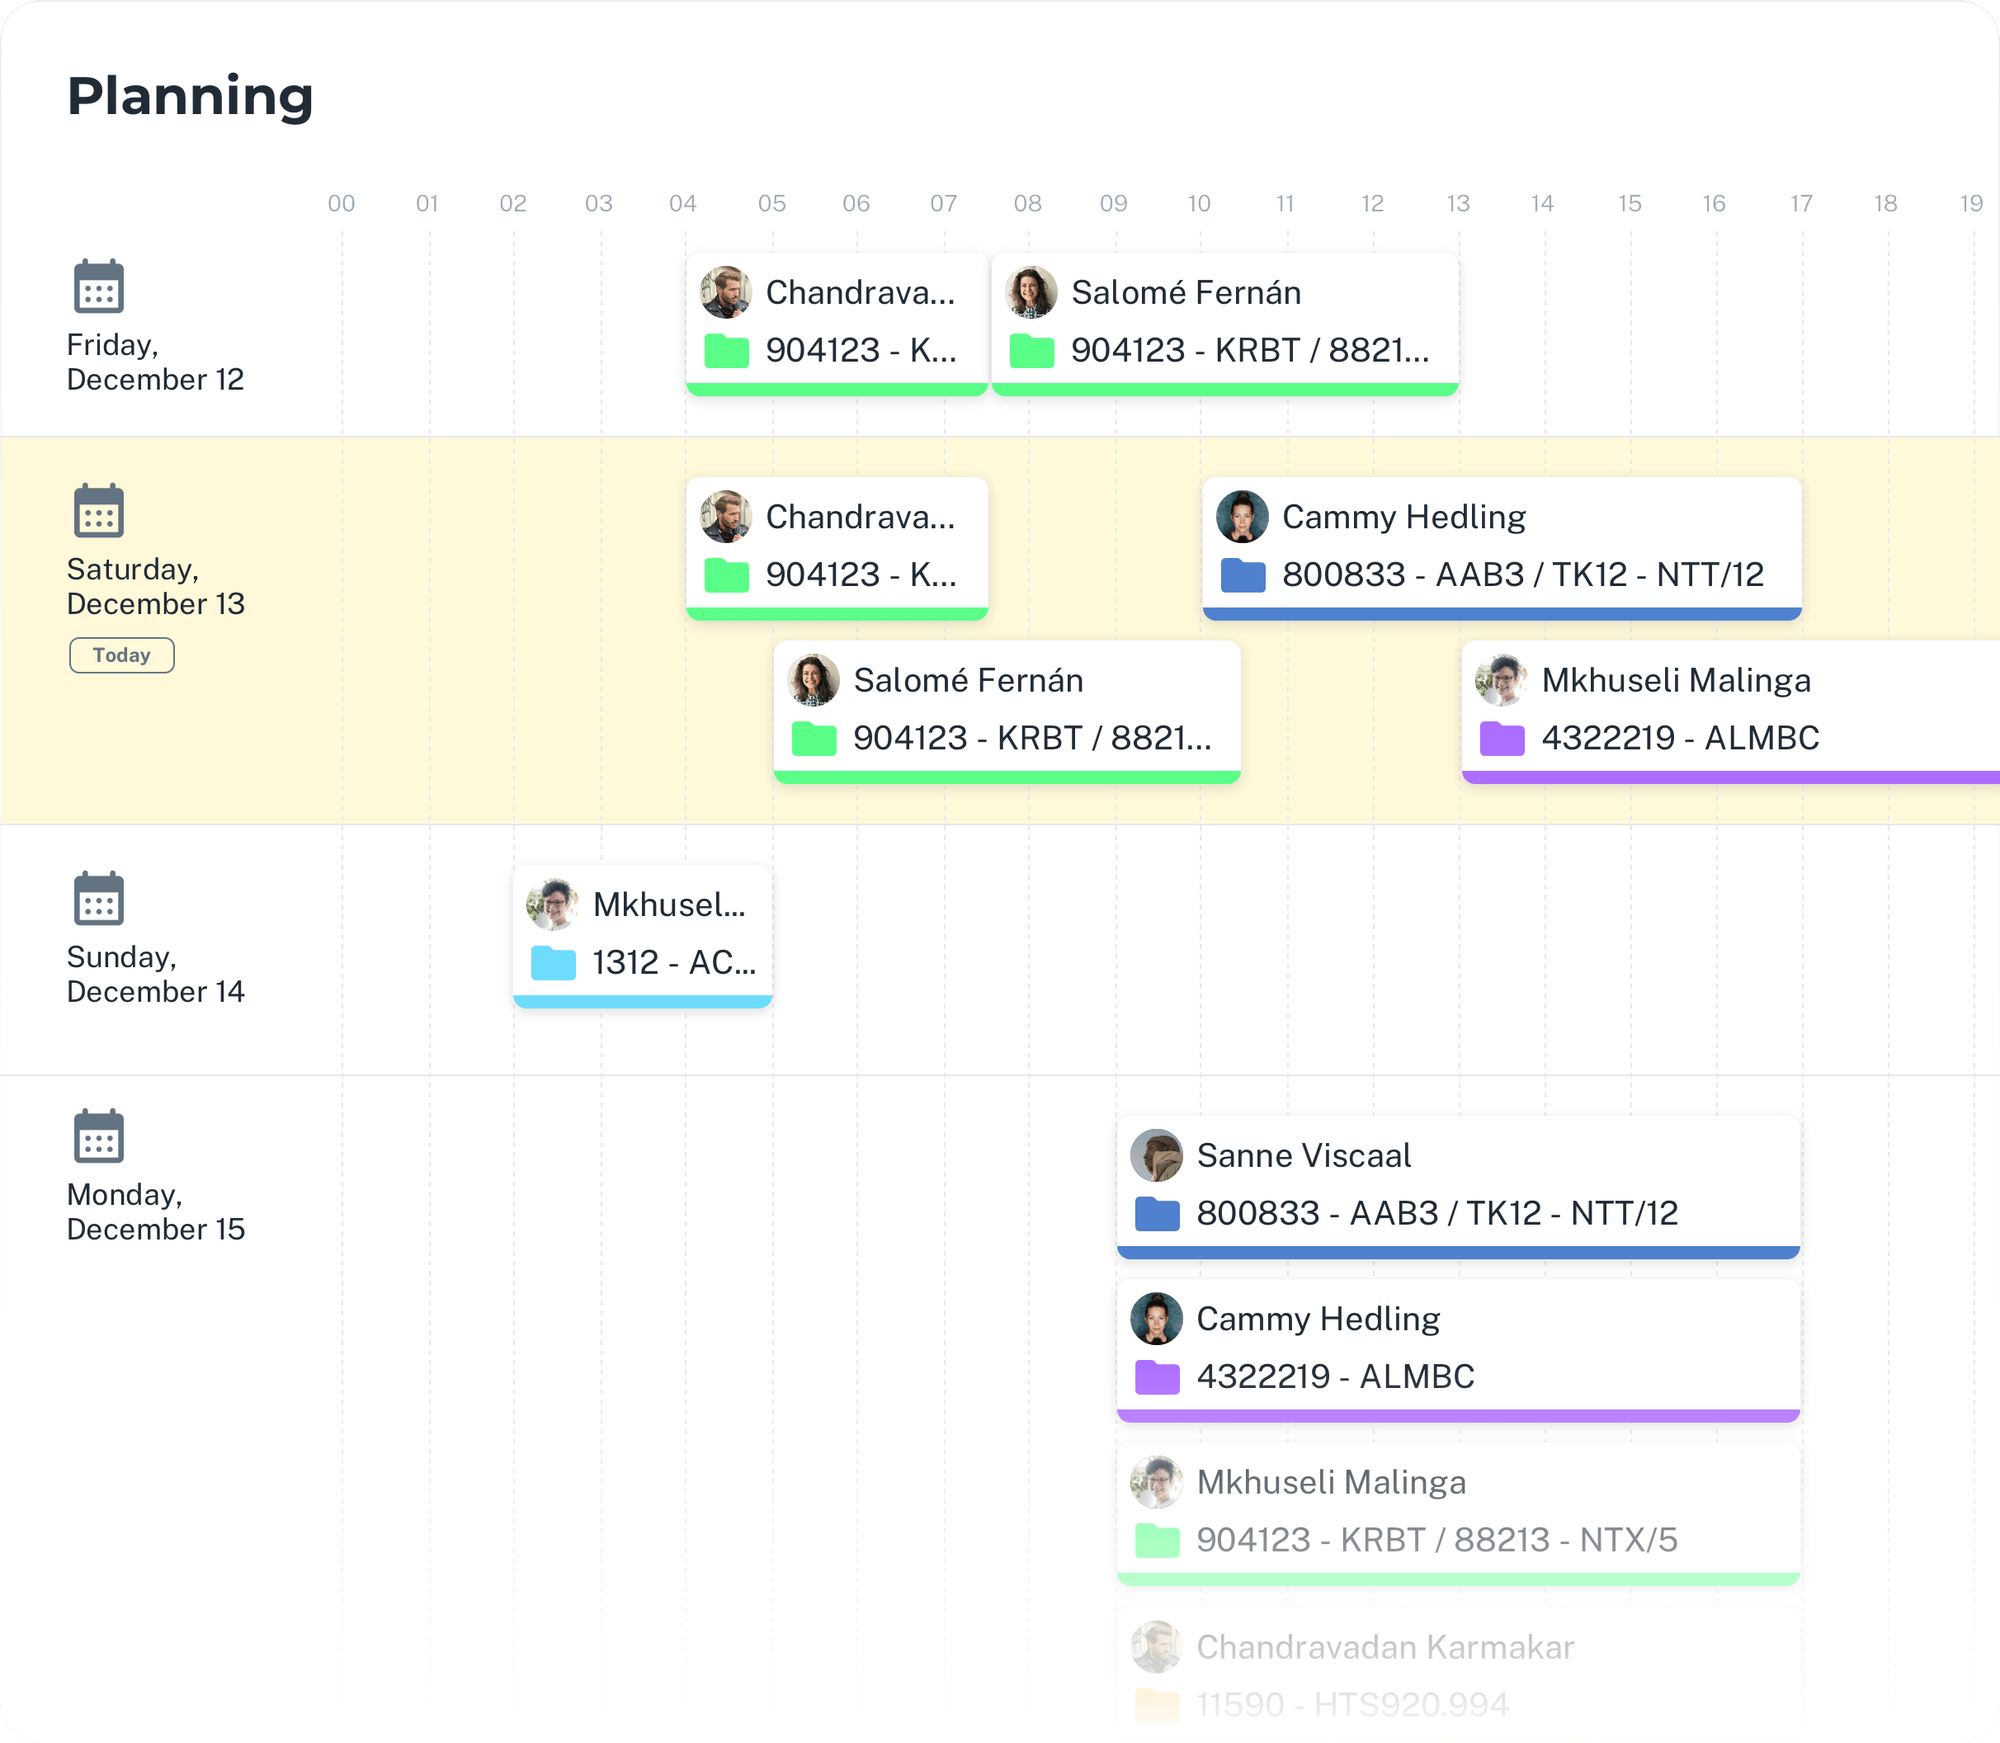Click the light blue folder icon on the Sunday card

coord(553,962)
